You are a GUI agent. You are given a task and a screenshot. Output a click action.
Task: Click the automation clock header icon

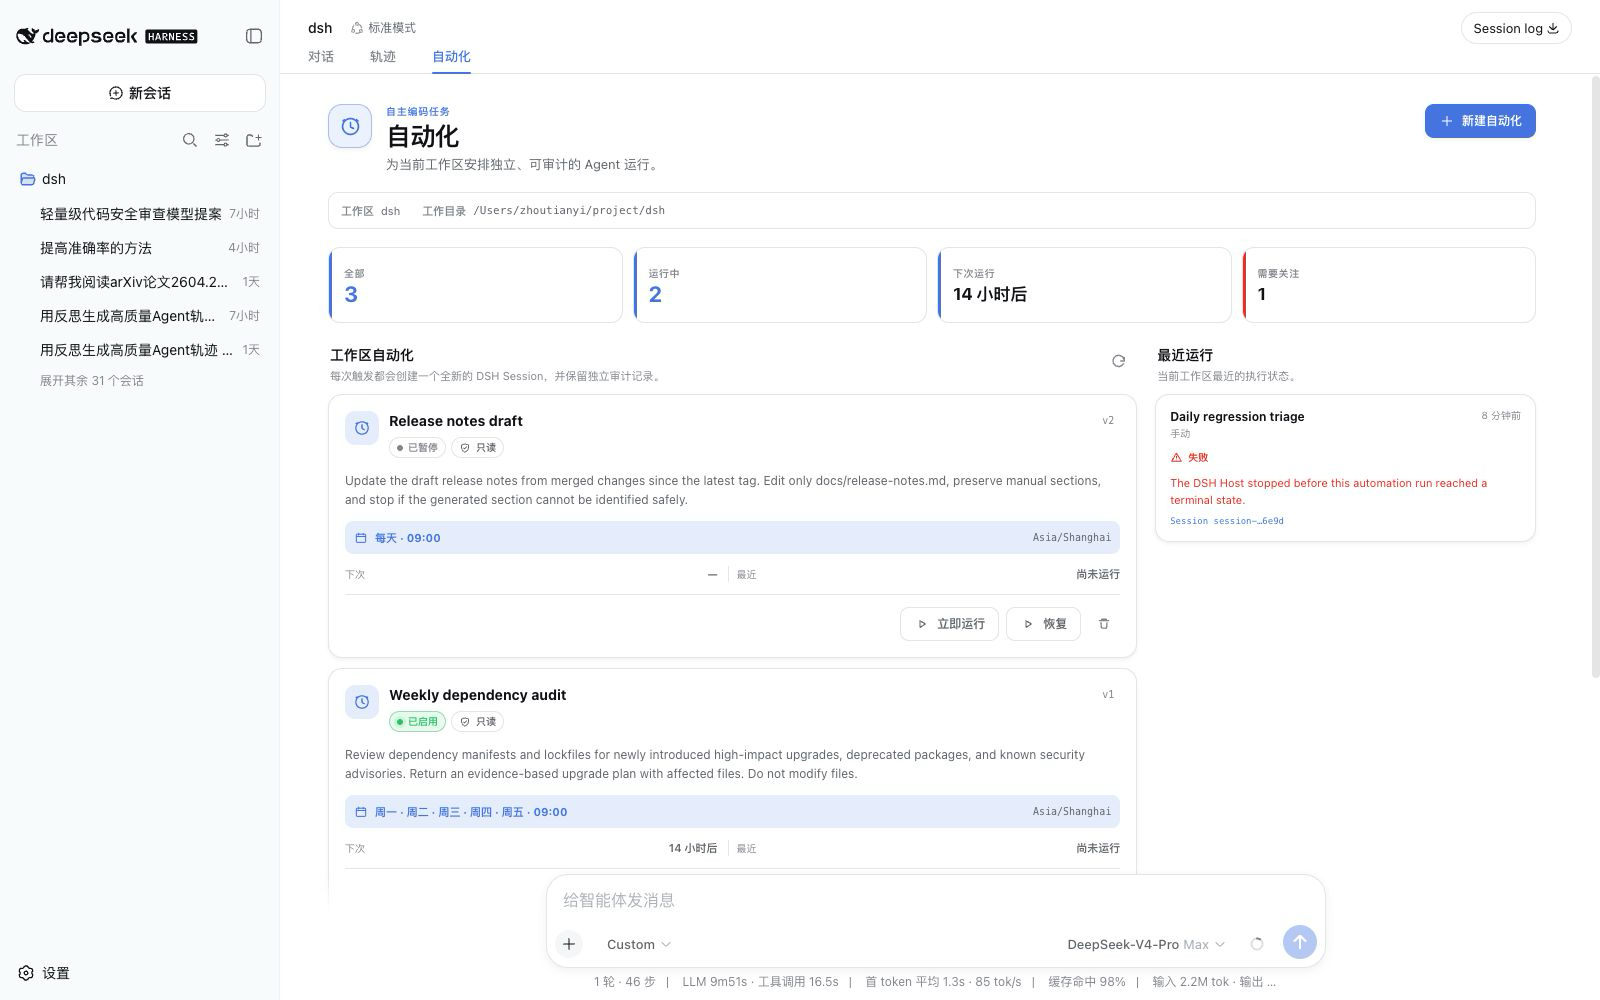point(350,126)
